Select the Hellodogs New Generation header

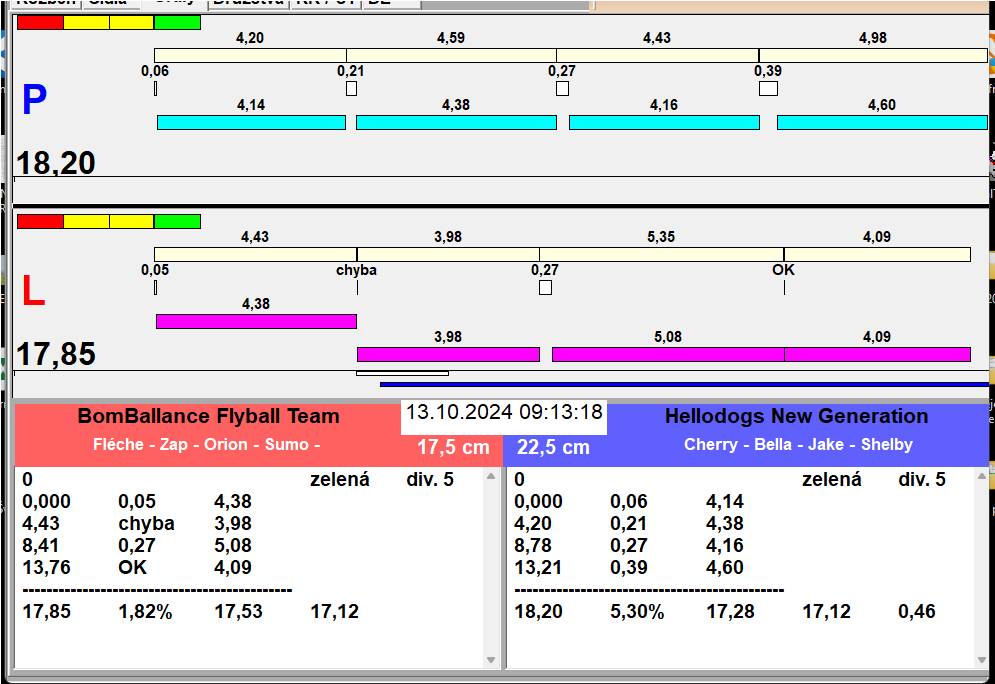click(796, 416)
